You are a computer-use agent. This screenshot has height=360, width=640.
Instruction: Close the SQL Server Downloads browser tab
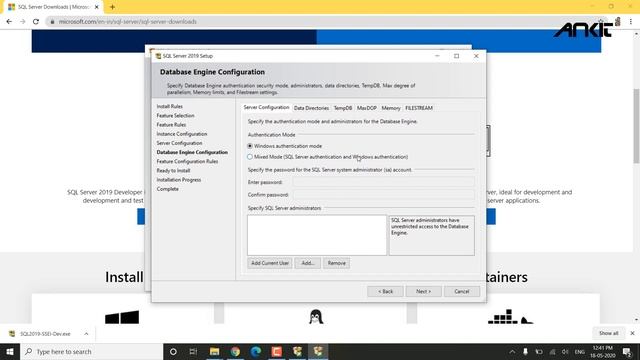(97, 7)
